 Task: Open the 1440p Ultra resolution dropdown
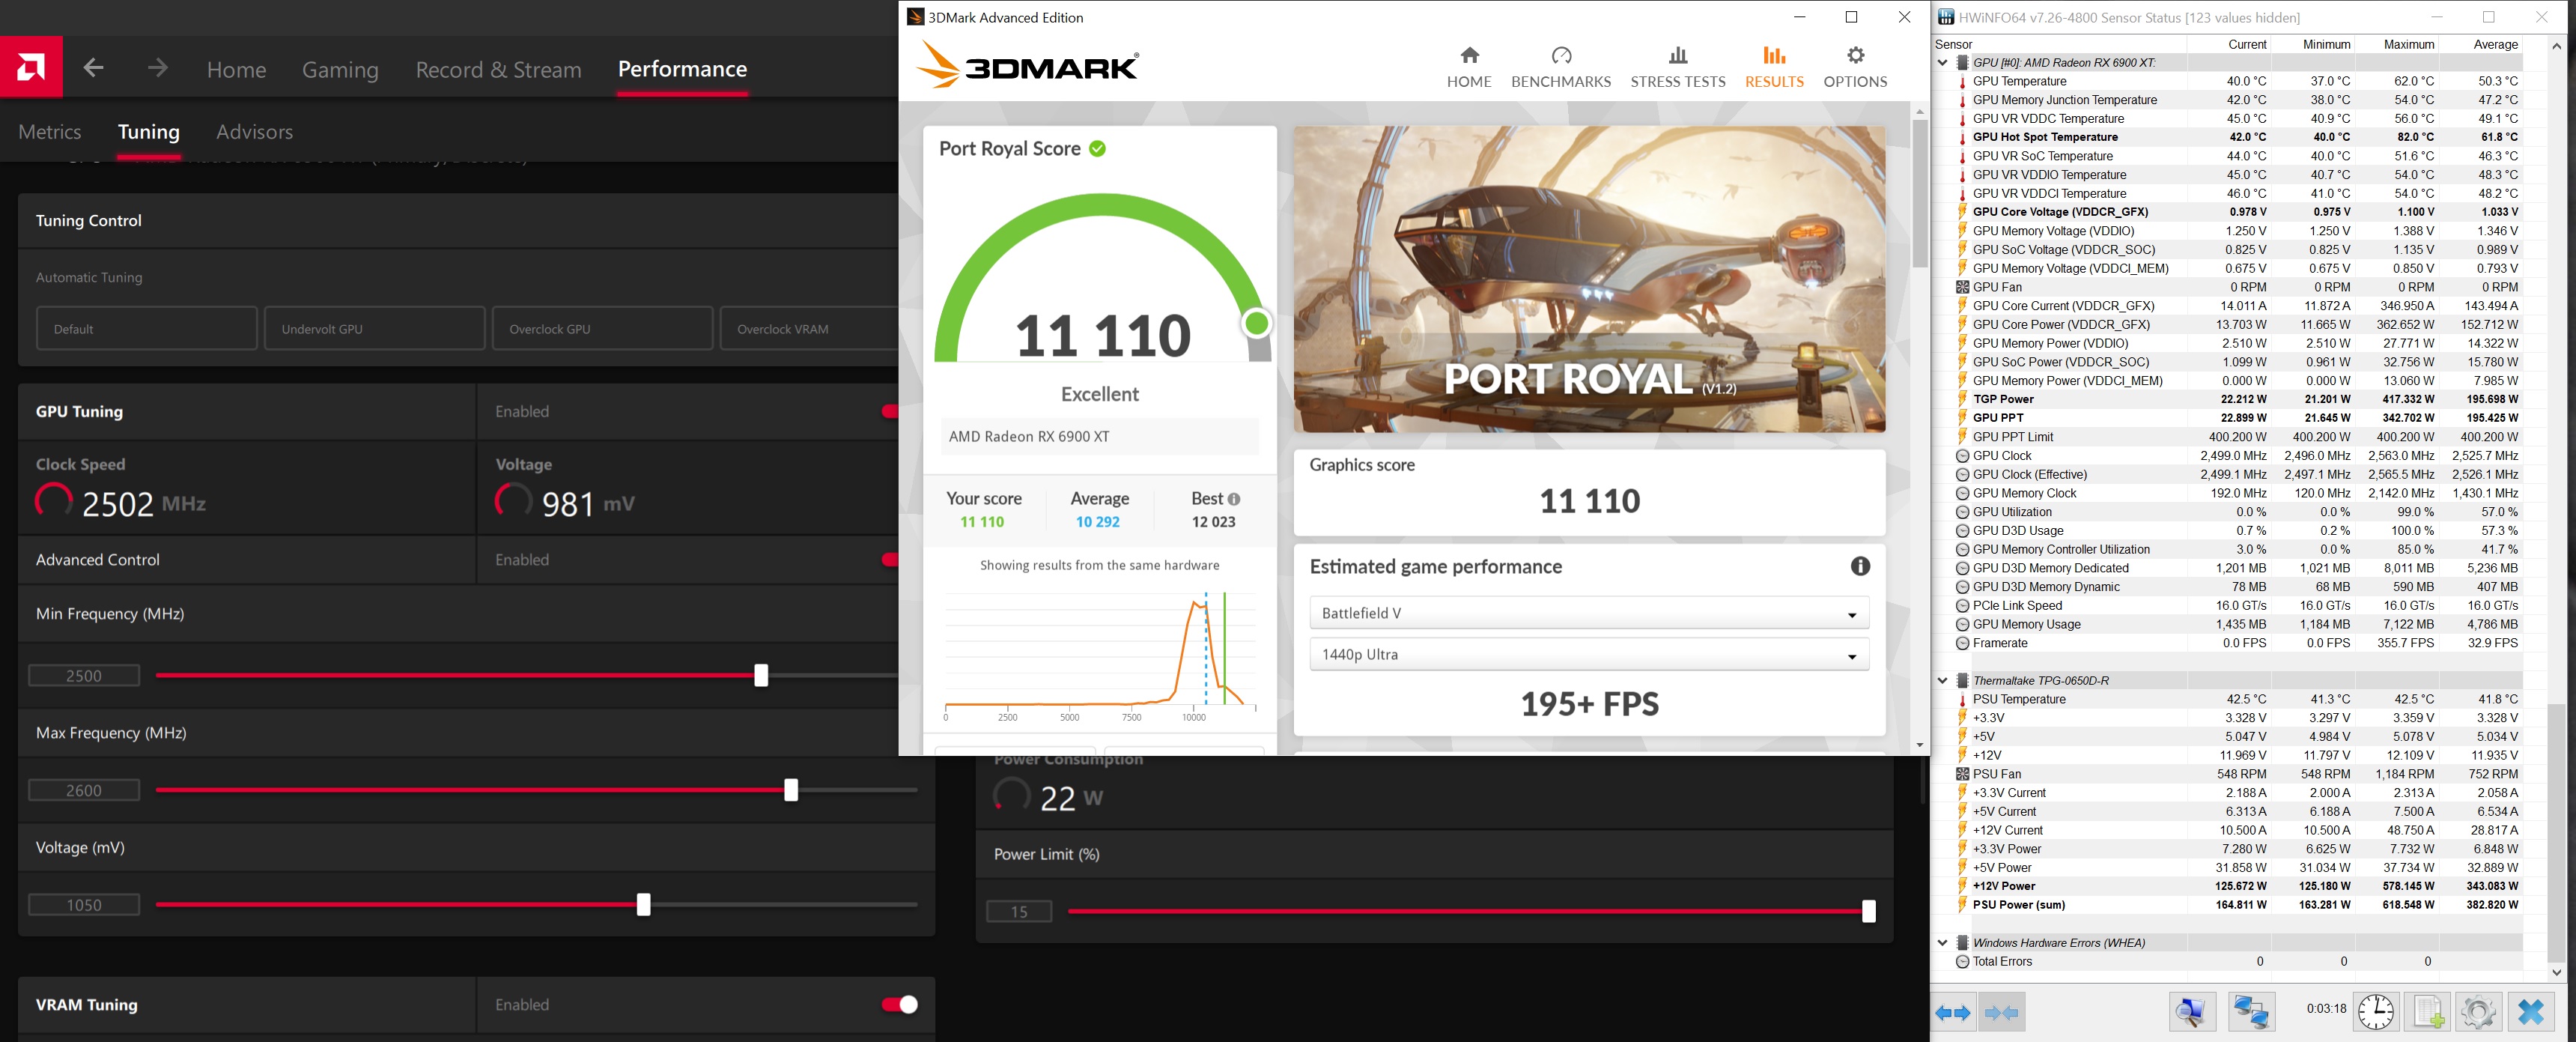tap(1588, 654)
